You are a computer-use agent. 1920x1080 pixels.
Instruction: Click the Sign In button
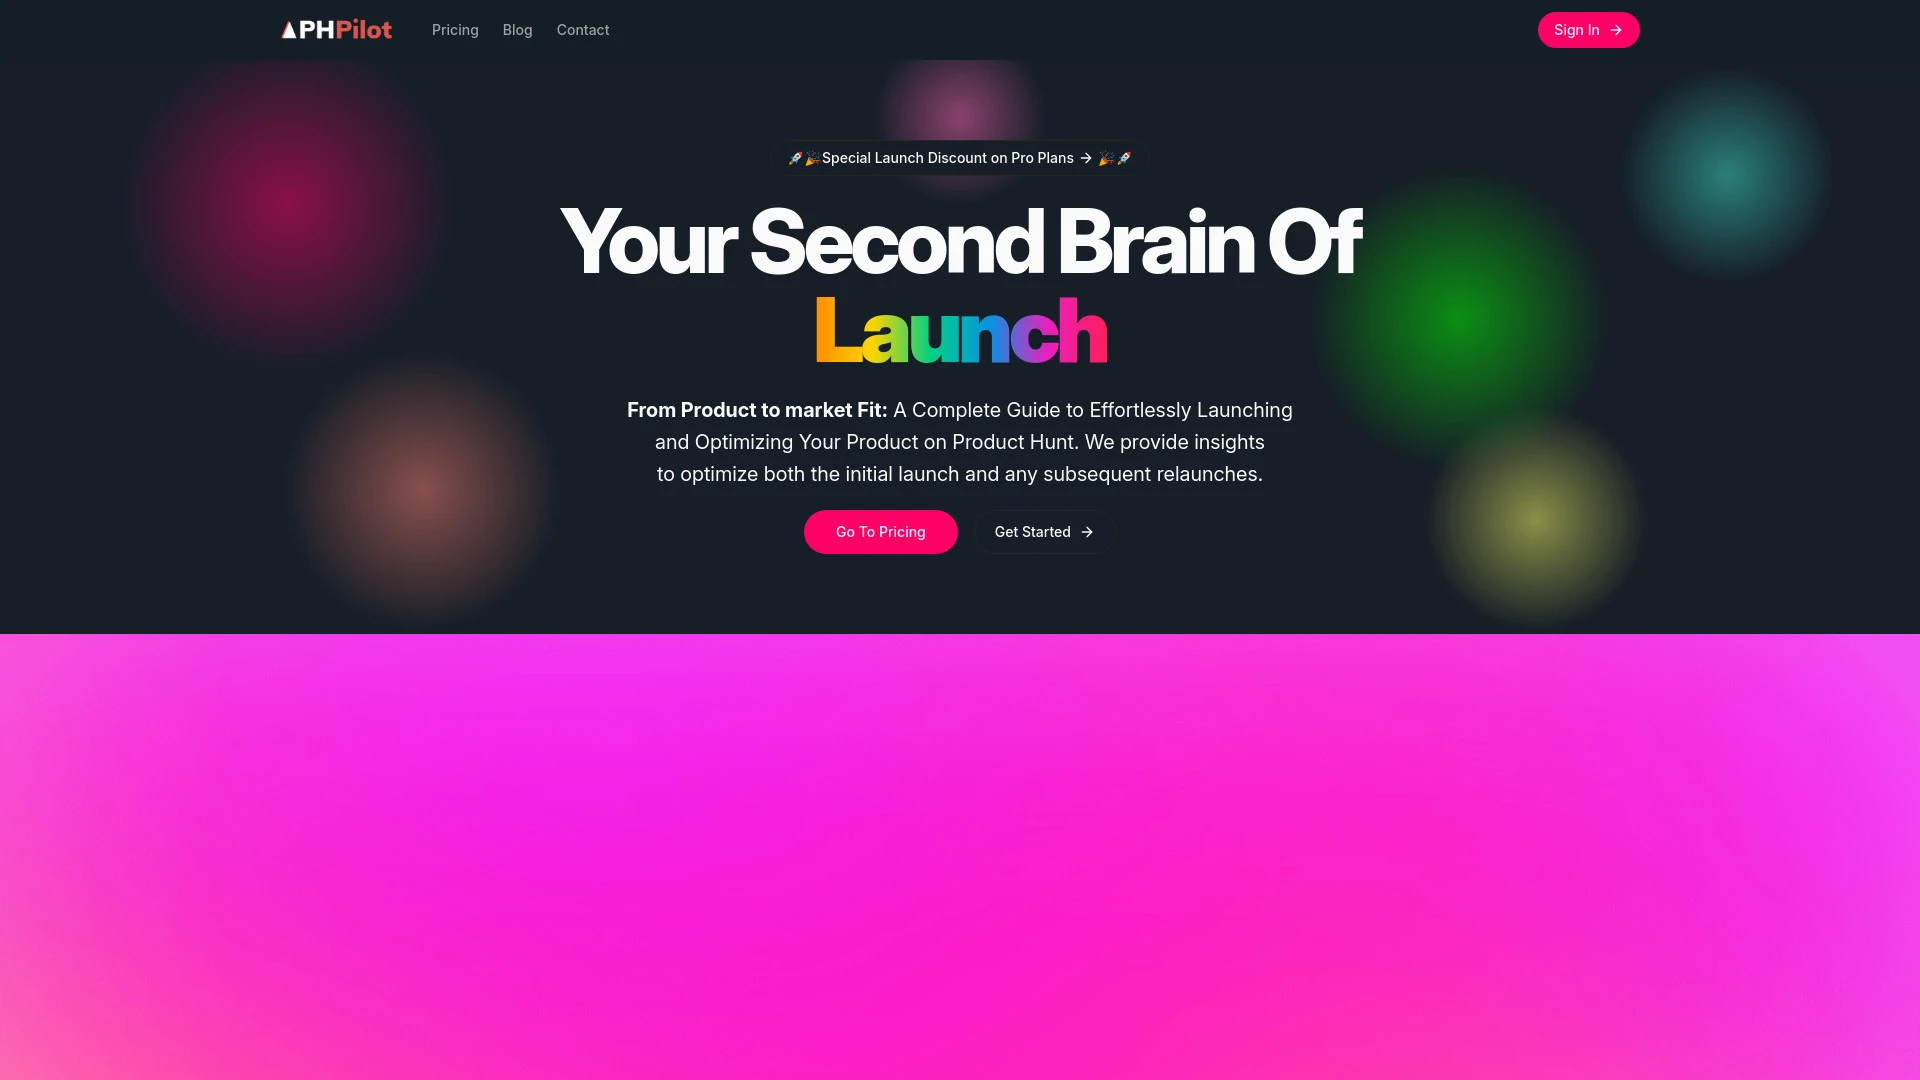(x=1588, y=30)
